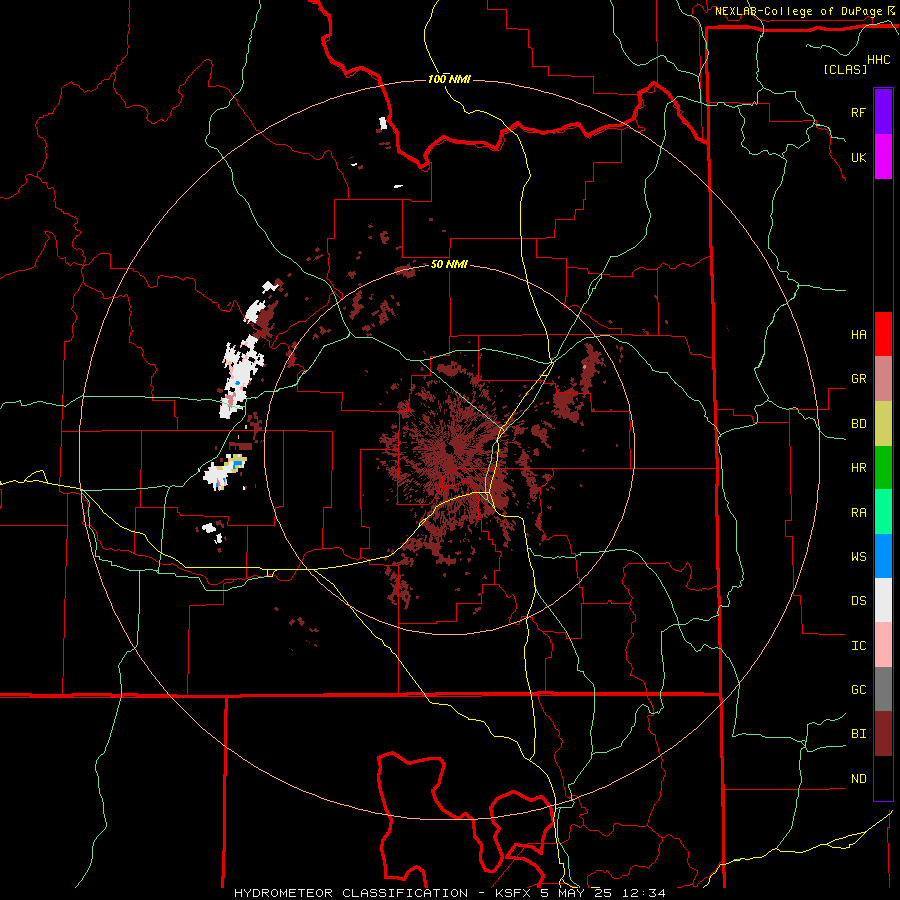Viewport: 900px width, 900px height.
Task: Click the RA legend label
Action: click(x=858, y=513)
